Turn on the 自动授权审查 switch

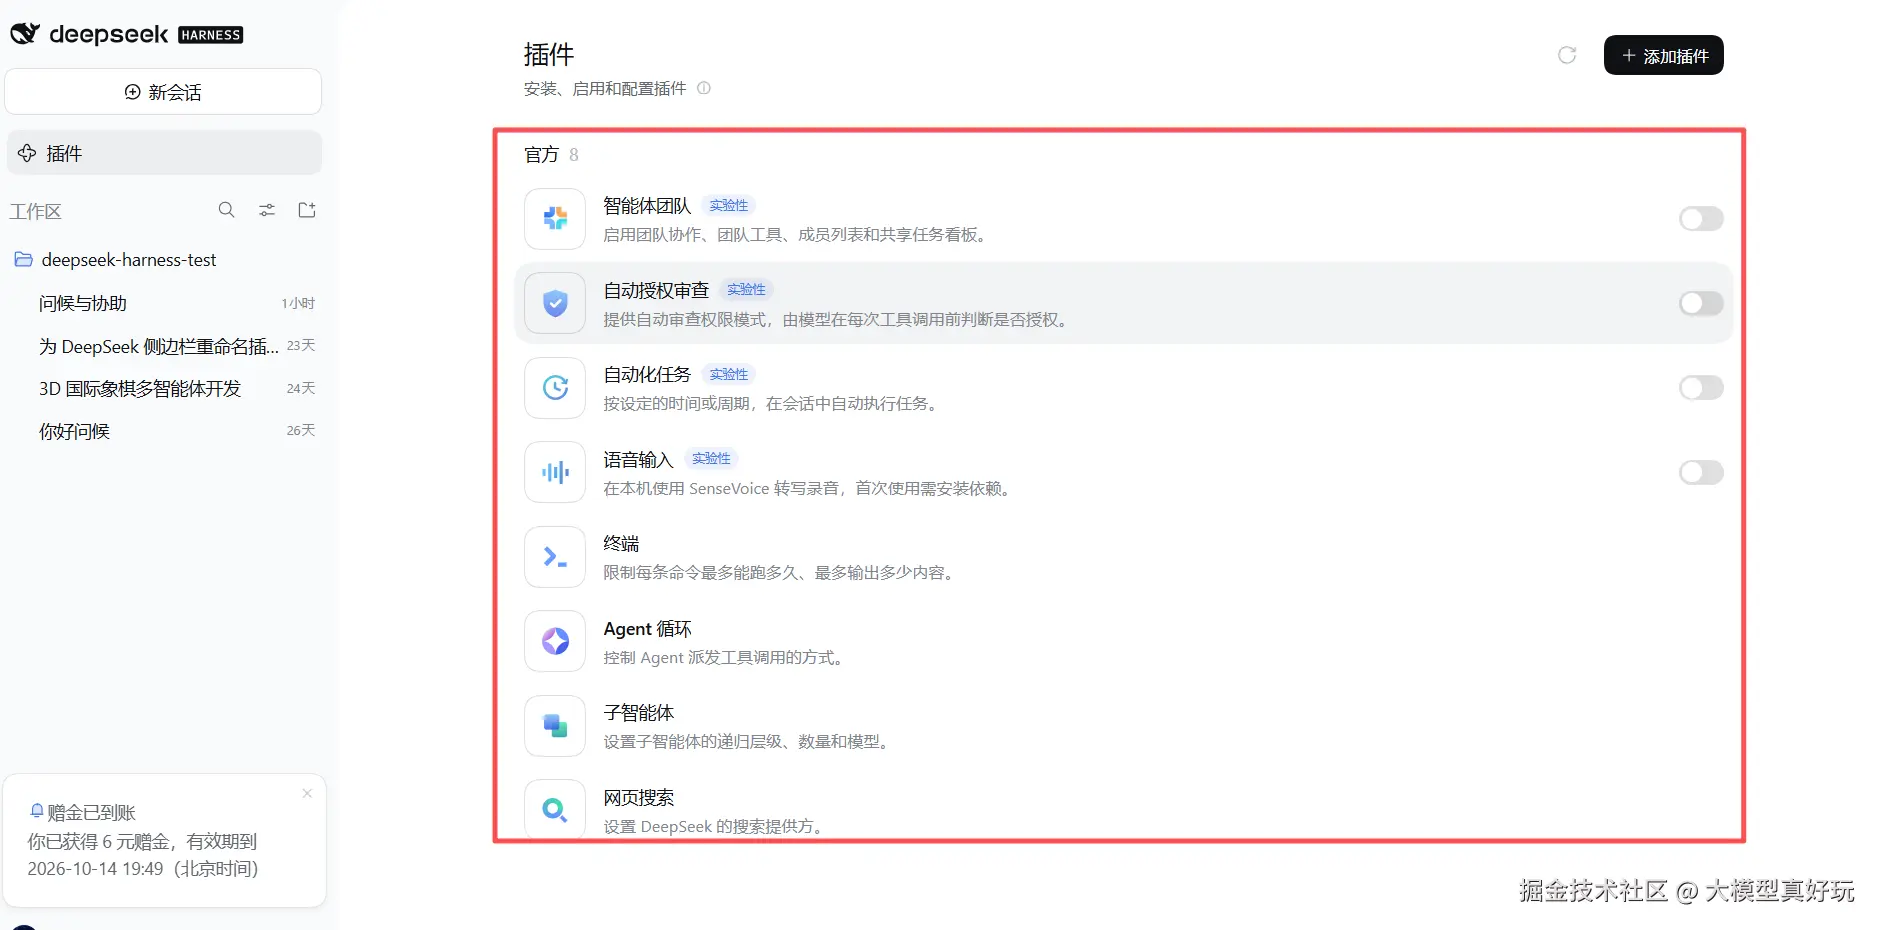pos(1701,303)
